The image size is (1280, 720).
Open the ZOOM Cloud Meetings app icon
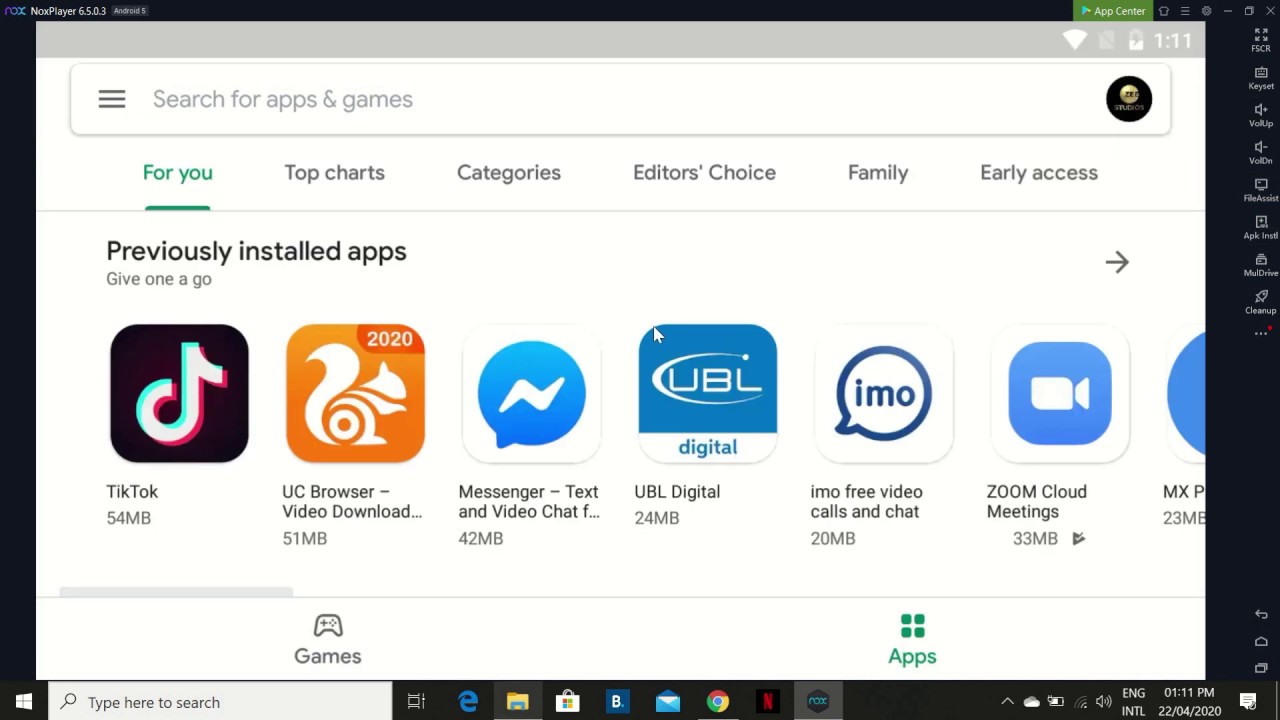tap(1059, 393)
